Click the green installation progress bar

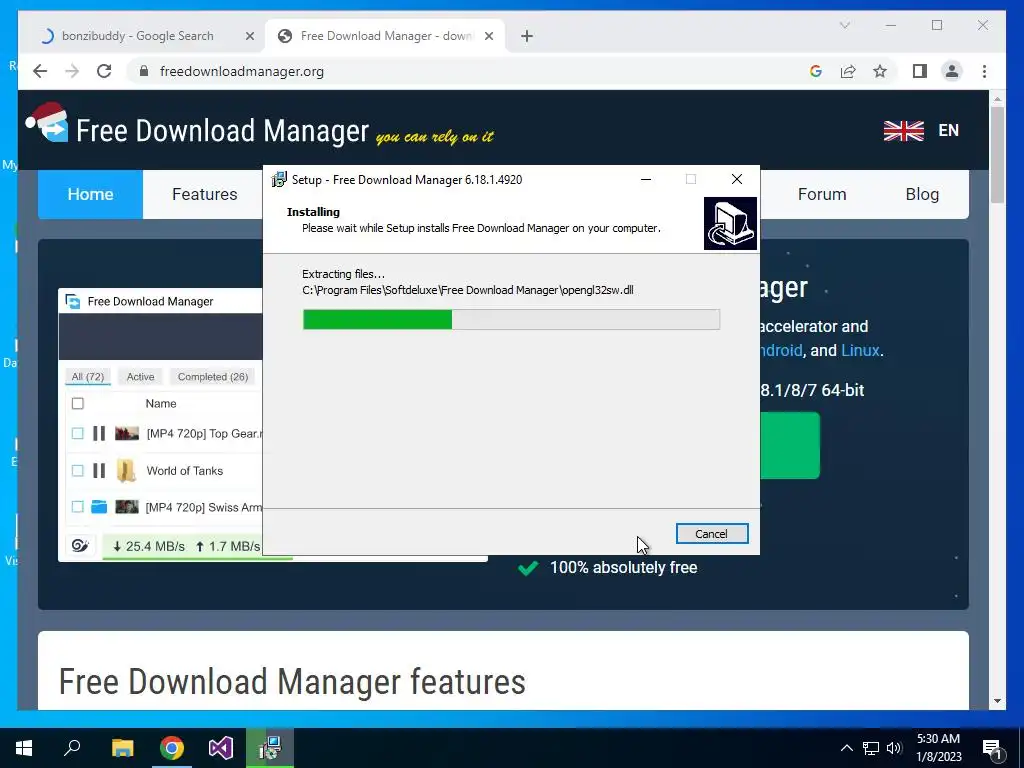[x=377, y=319]
